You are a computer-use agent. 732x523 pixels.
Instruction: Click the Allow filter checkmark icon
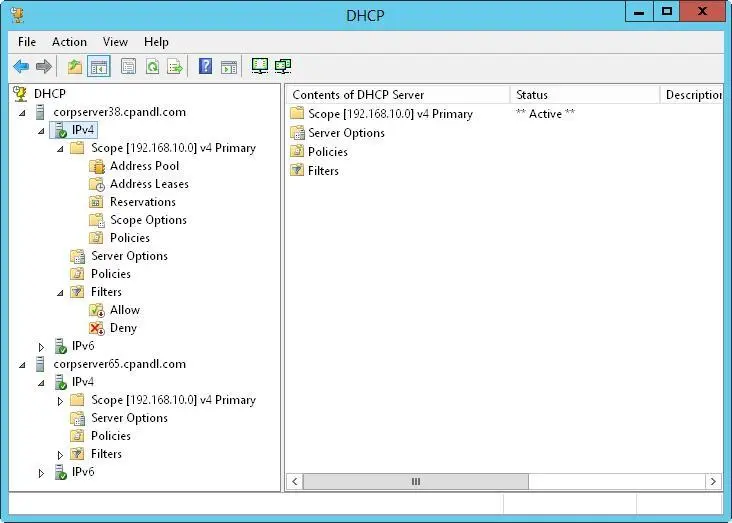click(97, 310)
